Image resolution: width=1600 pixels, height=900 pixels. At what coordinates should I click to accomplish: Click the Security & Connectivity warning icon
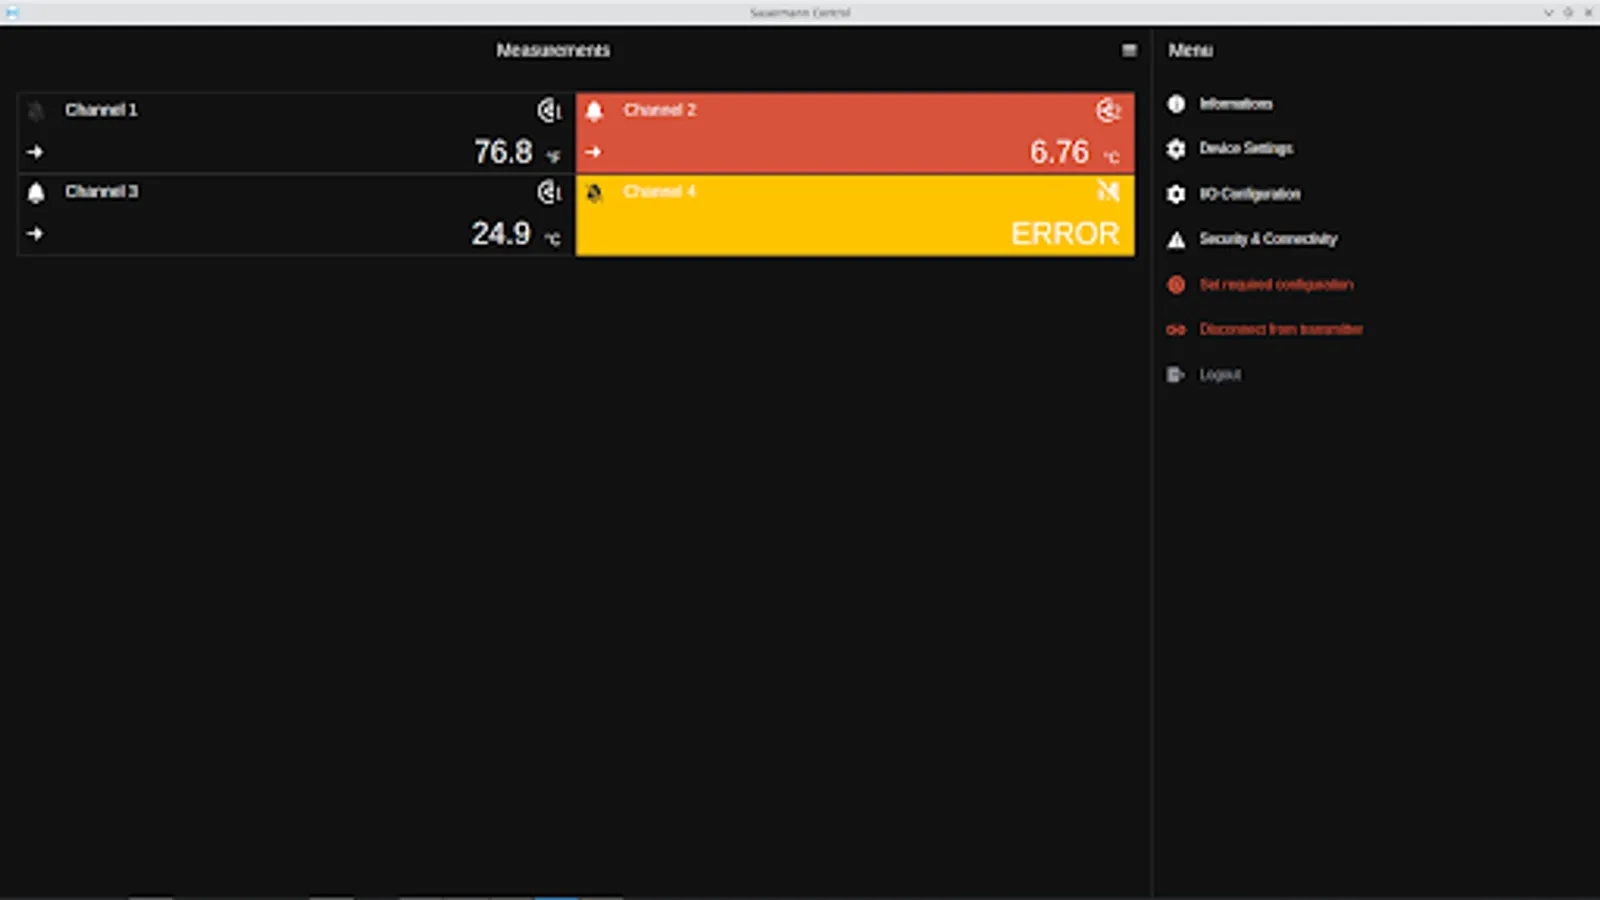click(1176, 239)
